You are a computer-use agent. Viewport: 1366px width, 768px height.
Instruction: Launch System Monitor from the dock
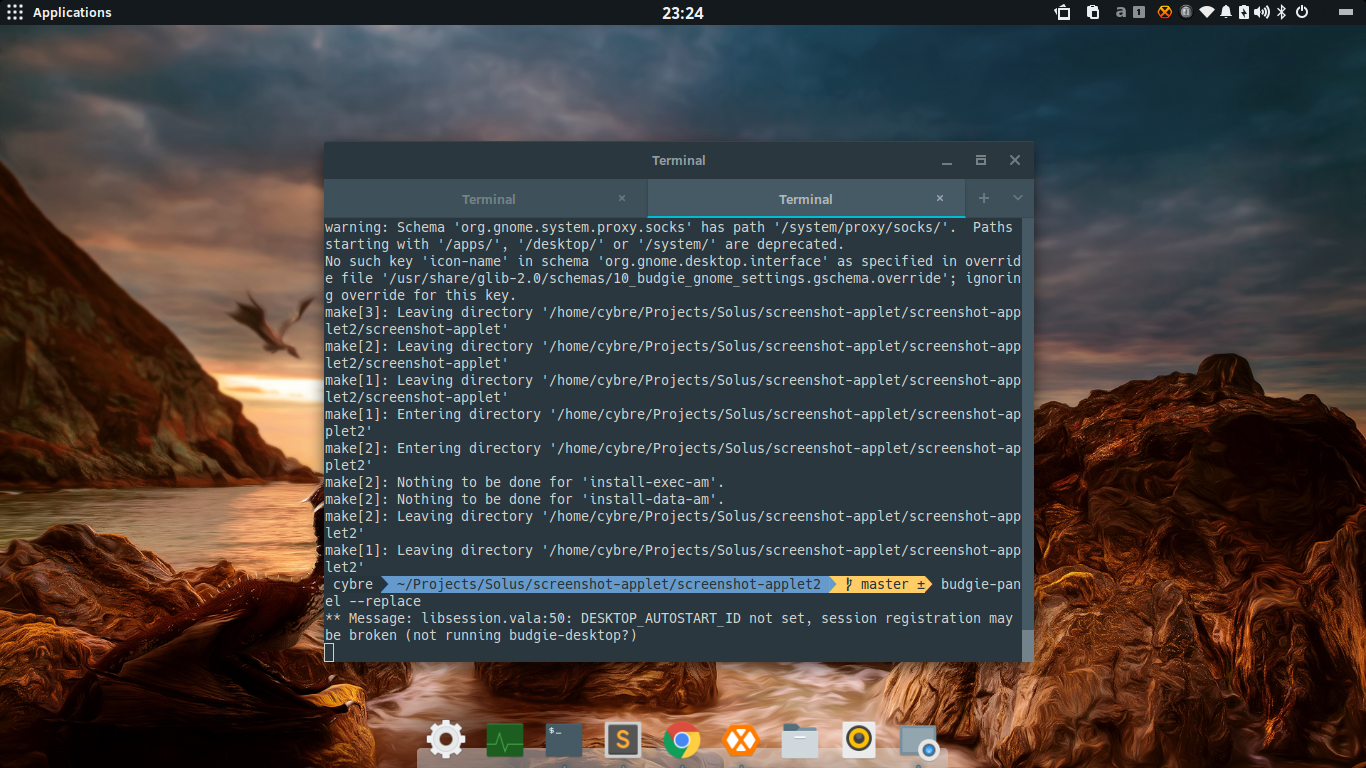(x=505, y=741)
